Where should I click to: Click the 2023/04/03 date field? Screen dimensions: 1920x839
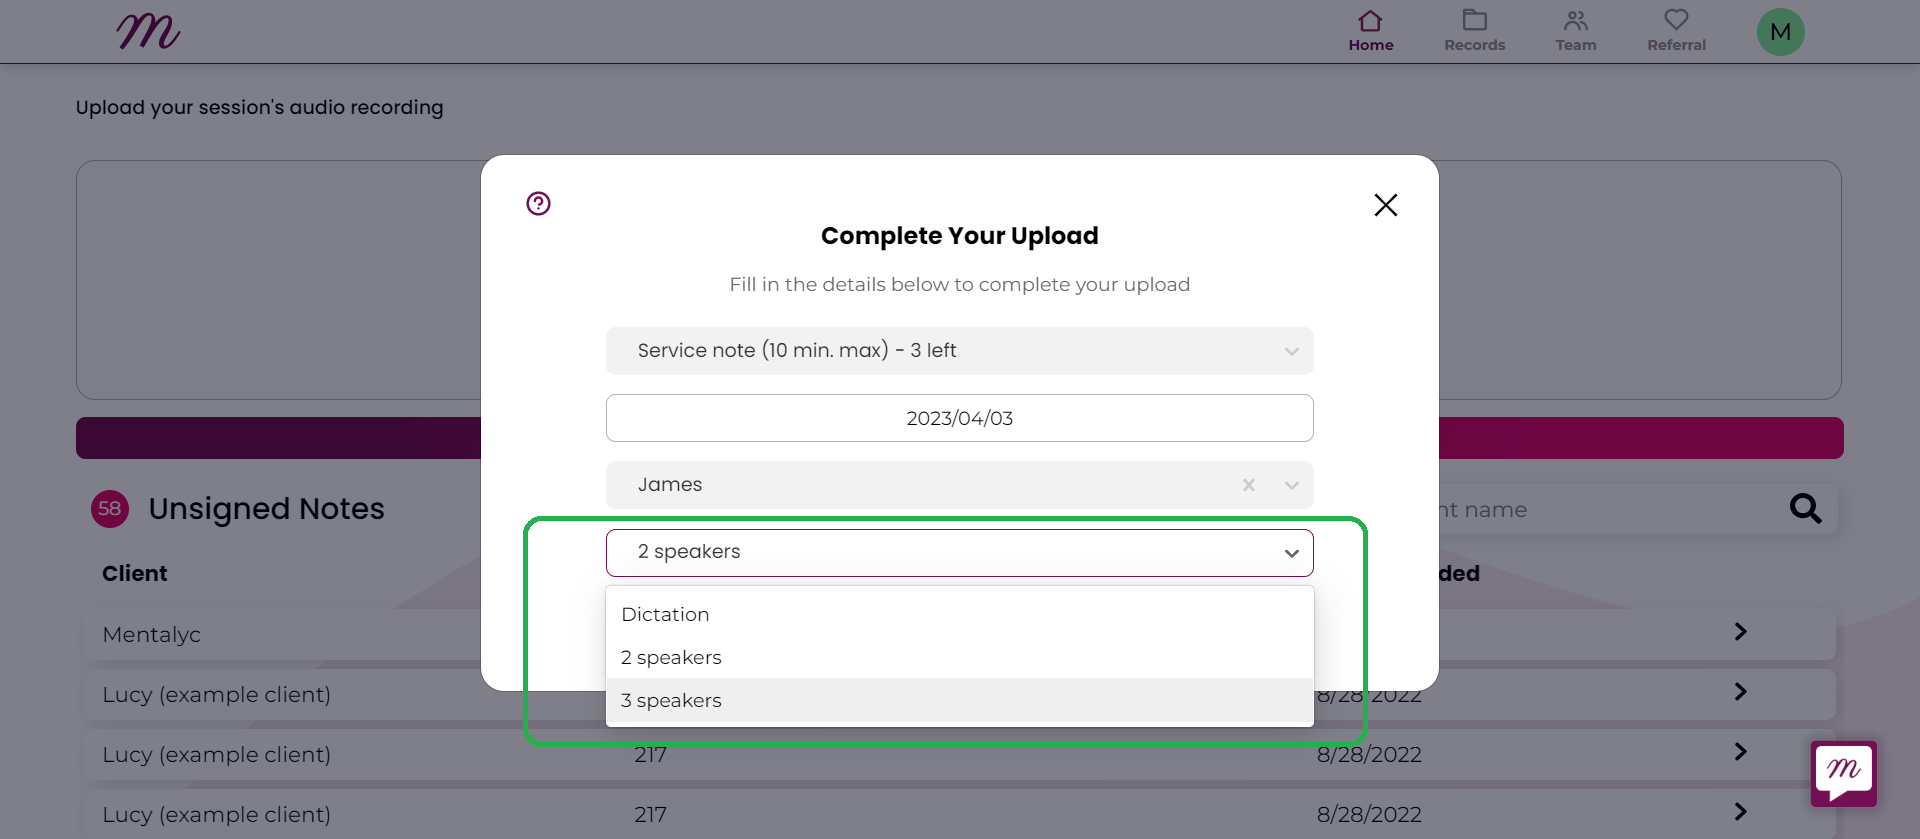pos(960,418)
